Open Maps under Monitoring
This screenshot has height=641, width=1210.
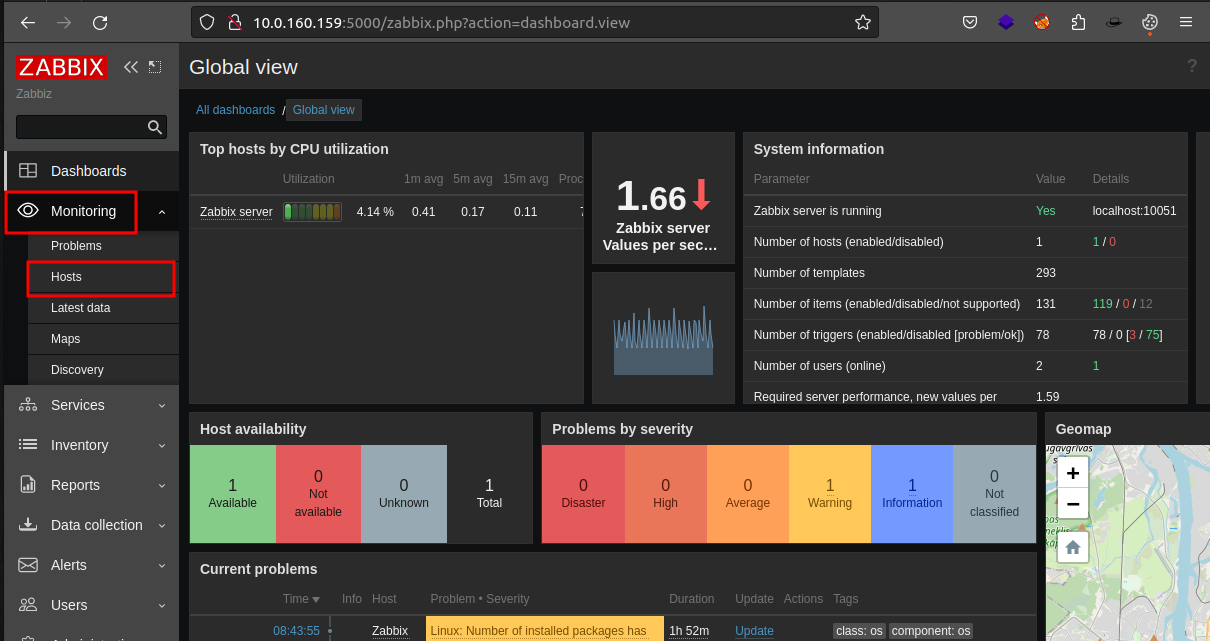(65, 339)
